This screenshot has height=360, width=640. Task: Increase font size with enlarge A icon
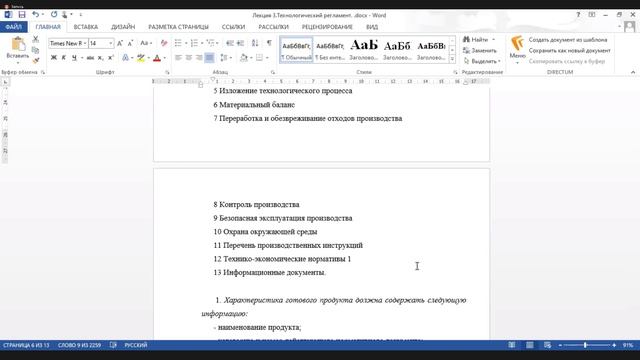[x=120, y=43]
